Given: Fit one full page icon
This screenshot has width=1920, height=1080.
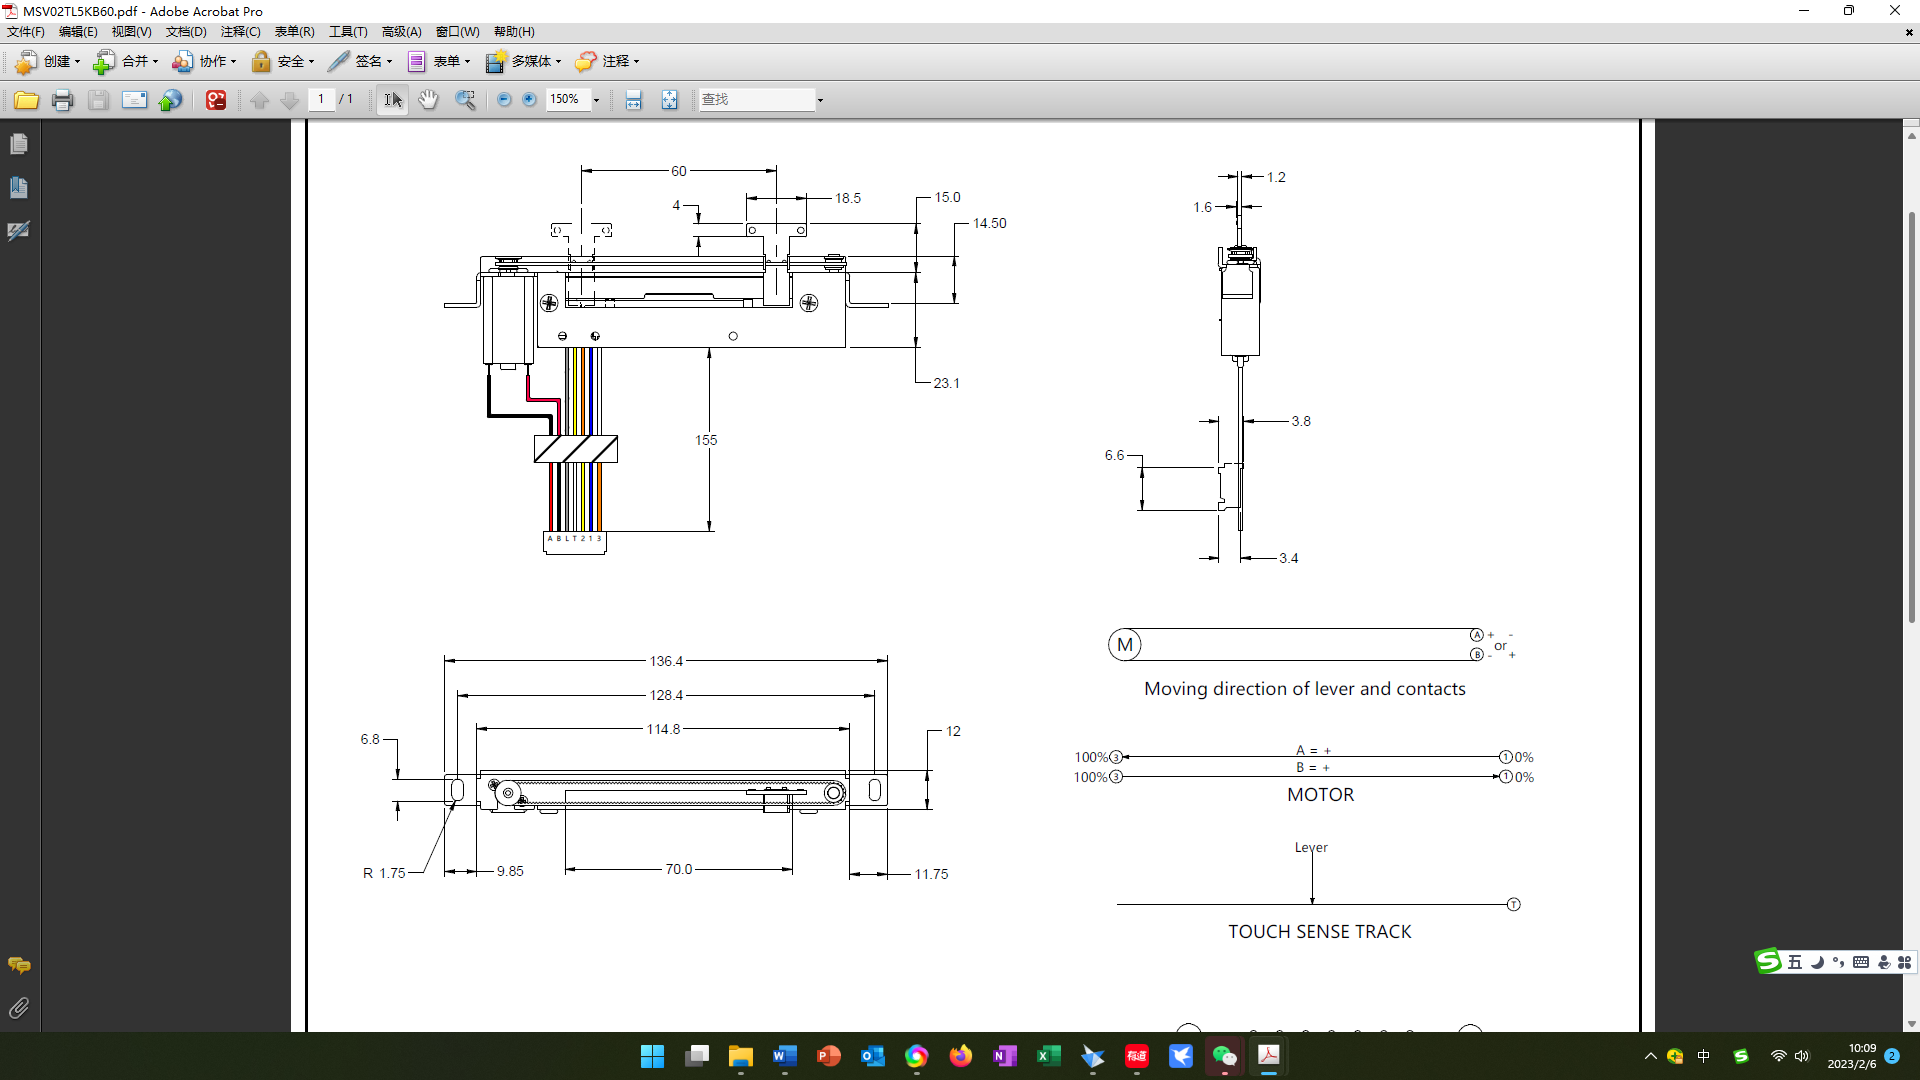Looking at the screenshot, I should [x=669, y=100].
